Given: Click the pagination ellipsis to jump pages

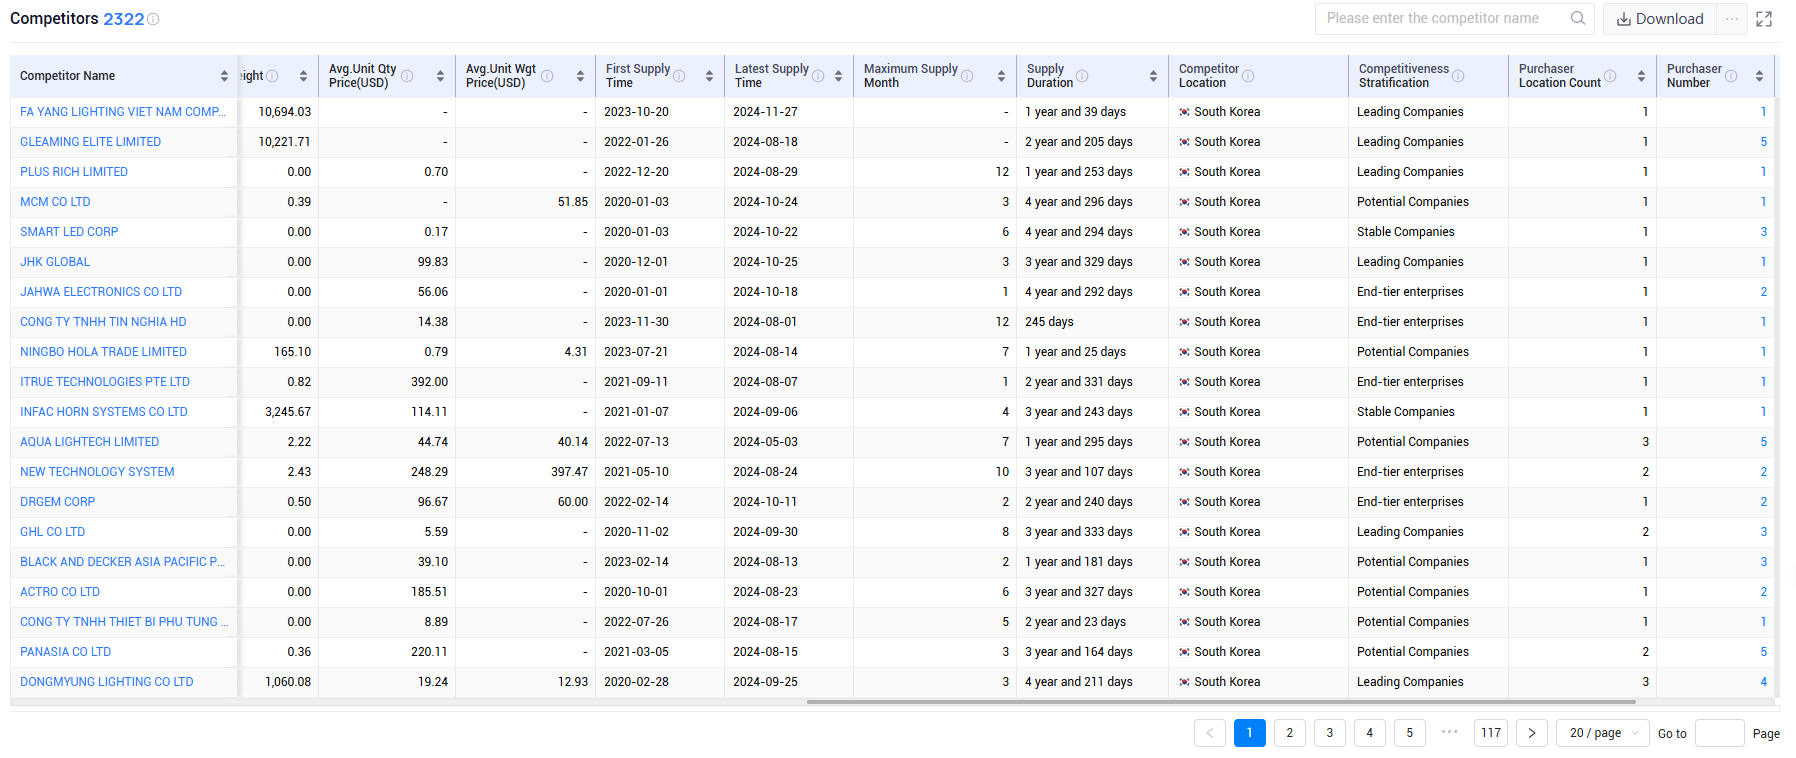Looking at the screenshot, I should point(1450,732).
